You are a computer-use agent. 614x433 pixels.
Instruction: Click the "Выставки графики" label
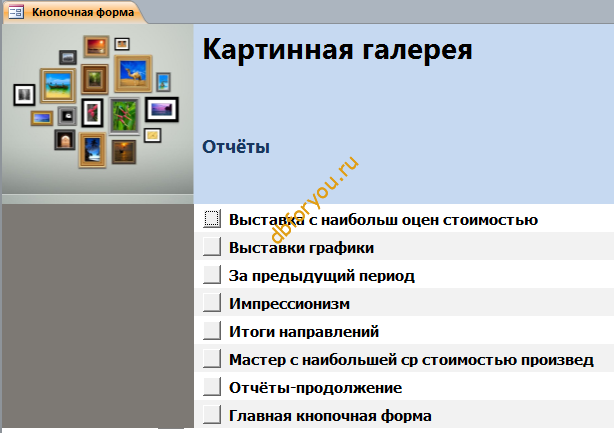pos(302,248)
